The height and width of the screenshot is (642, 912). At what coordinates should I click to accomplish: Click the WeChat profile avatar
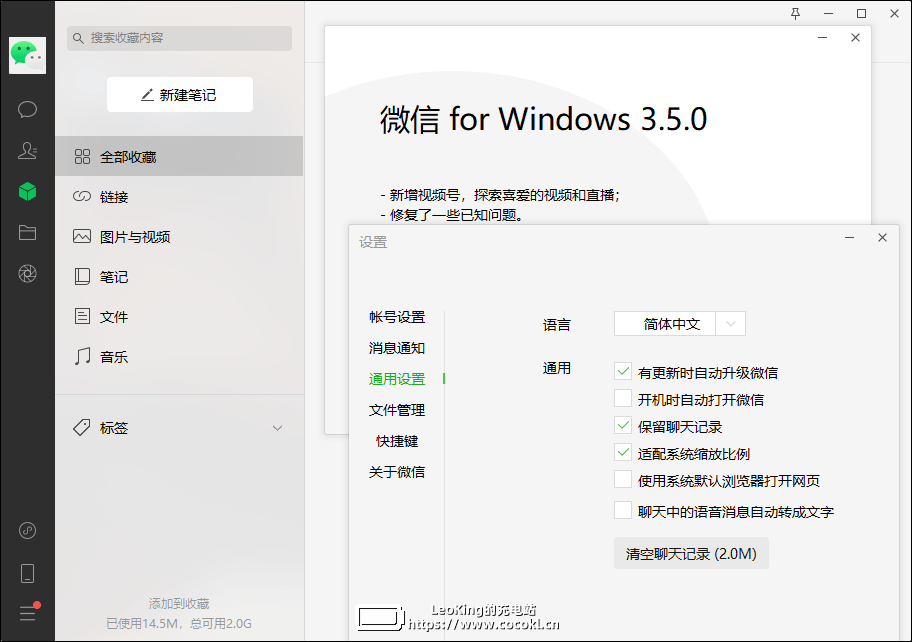[x=27, y=55]
